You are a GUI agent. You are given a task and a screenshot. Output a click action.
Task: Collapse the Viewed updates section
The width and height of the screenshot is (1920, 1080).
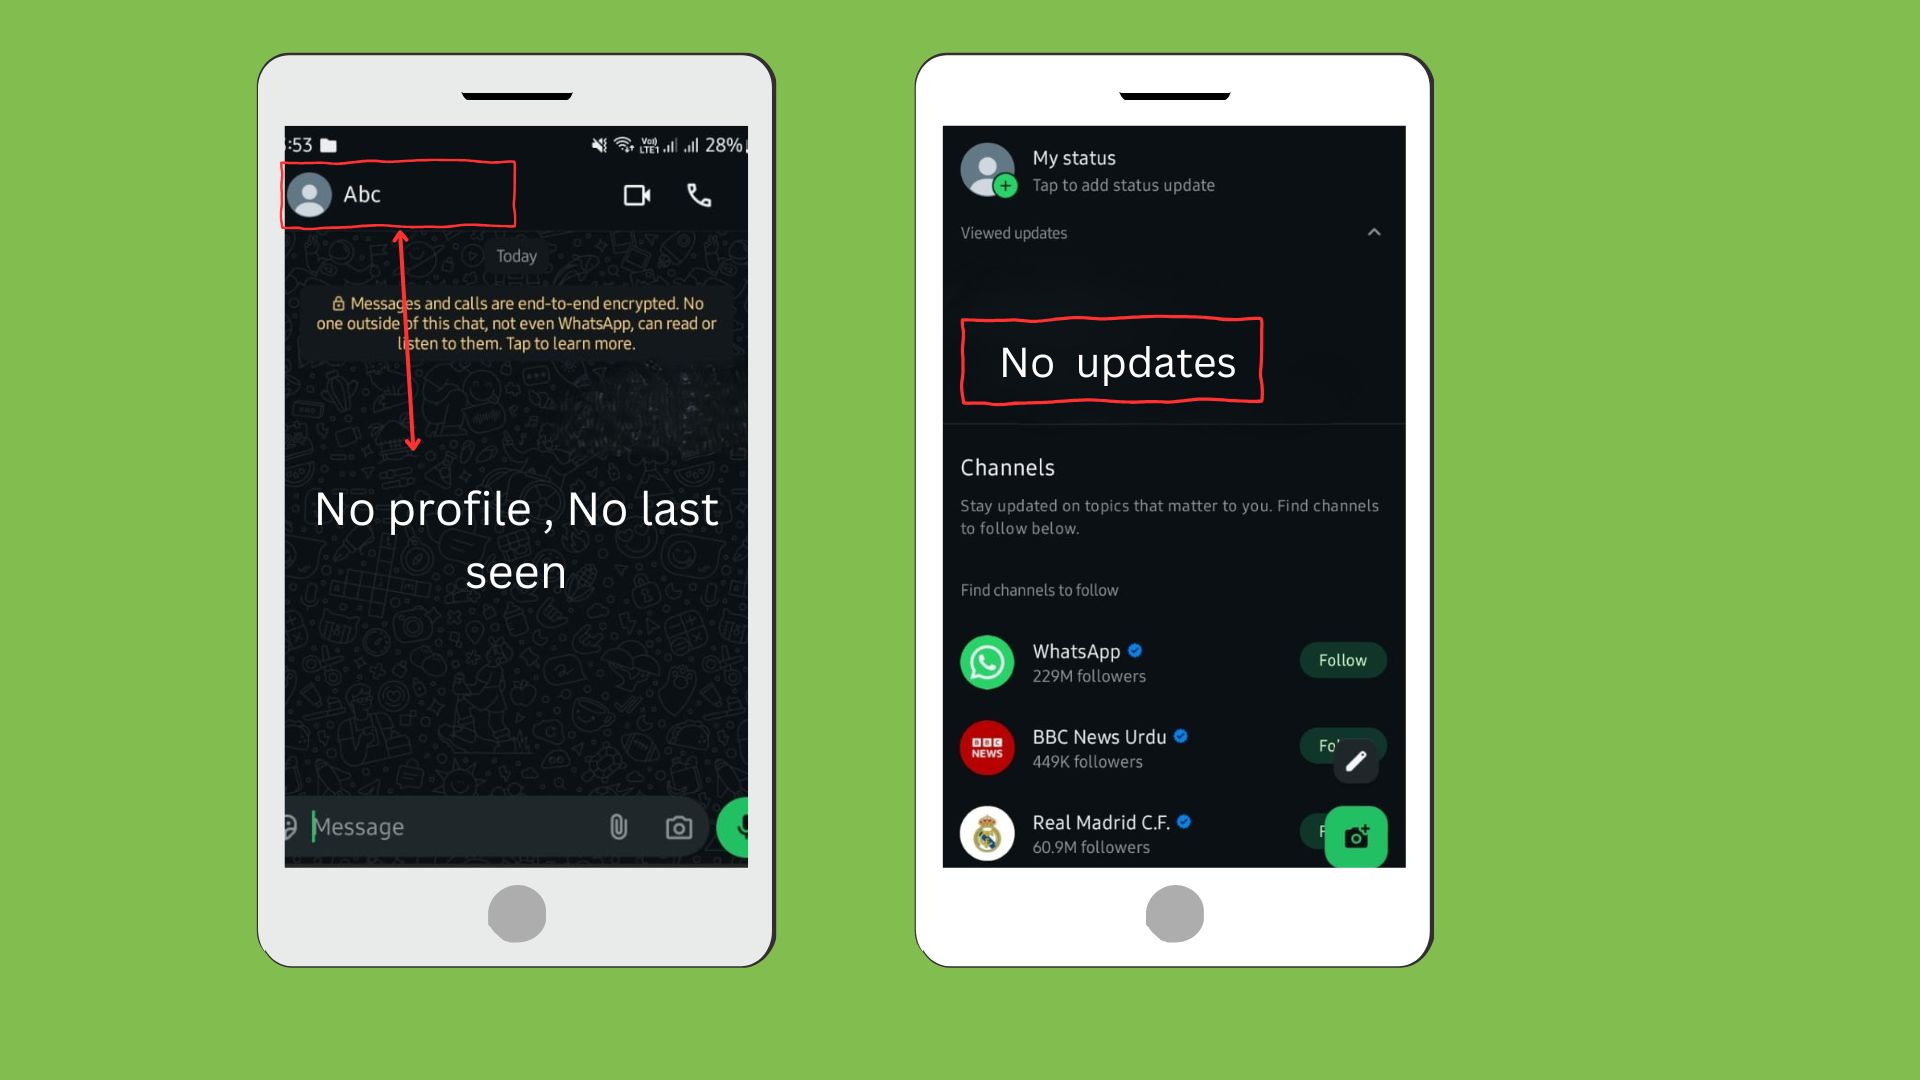pyautogui.click(x=1374, y=232)
